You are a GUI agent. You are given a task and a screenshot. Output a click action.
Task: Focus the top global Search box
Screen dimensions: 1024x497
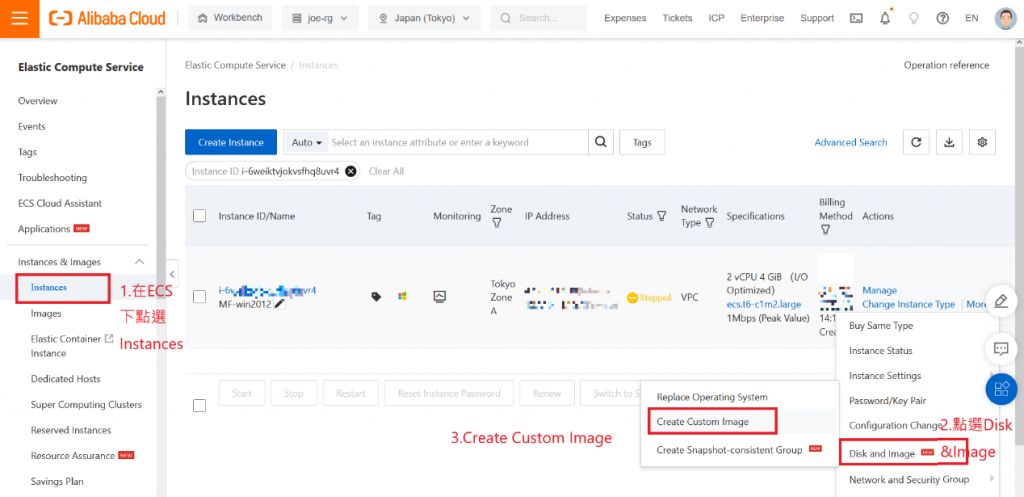coord(538,18)
